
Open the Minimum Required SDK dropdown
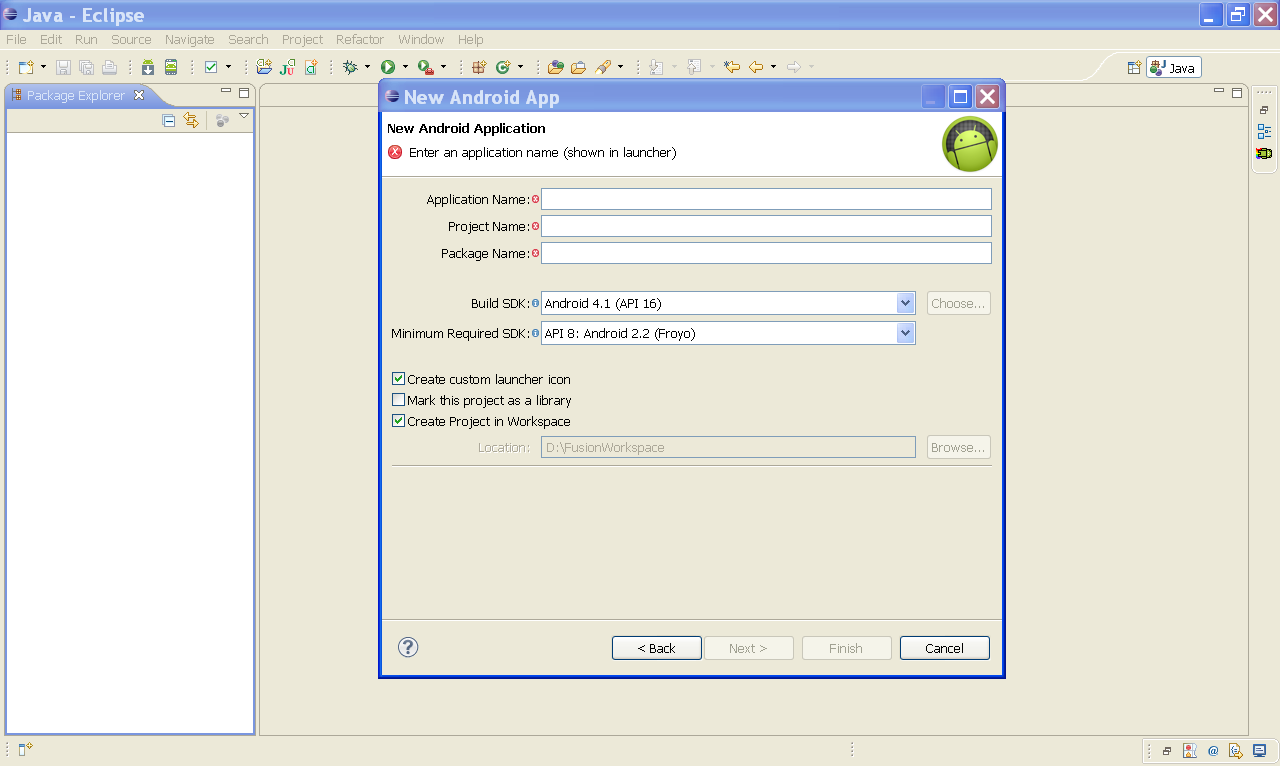(x=906, y=333)
